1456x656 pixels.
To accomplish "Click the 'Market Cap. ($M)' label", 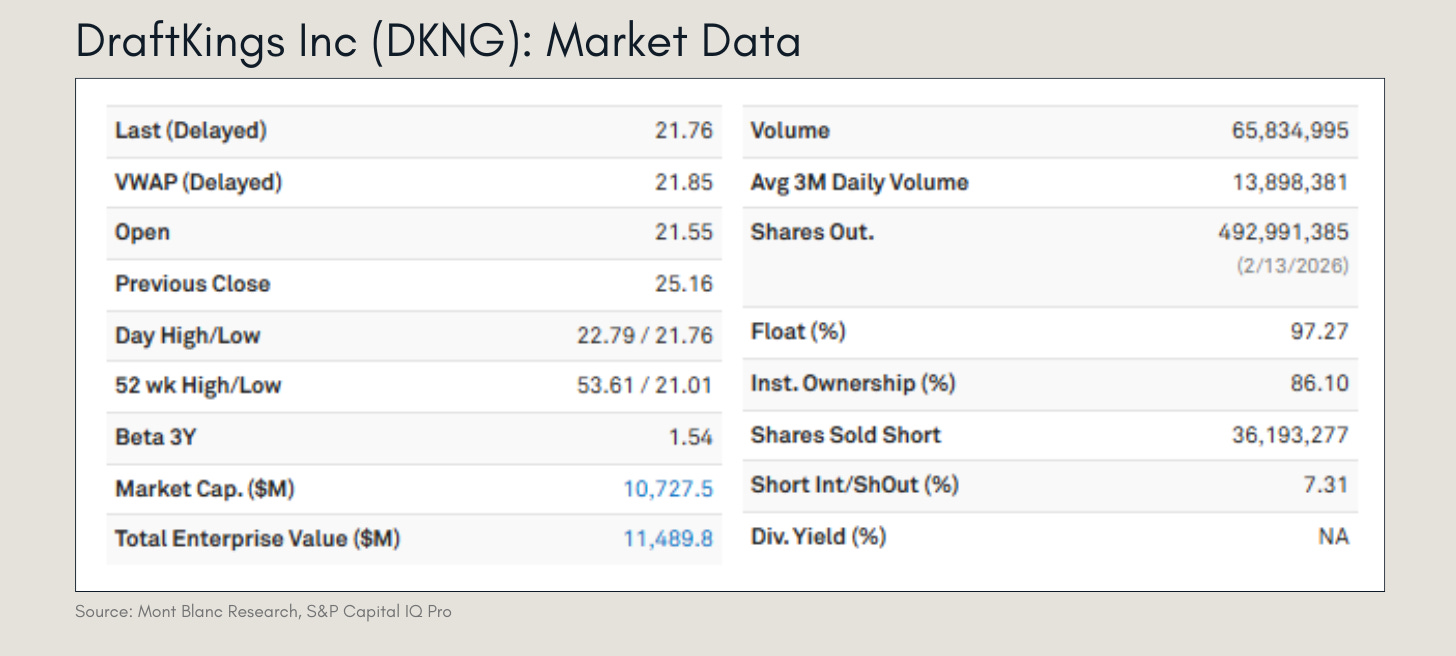I will [205, 489].
